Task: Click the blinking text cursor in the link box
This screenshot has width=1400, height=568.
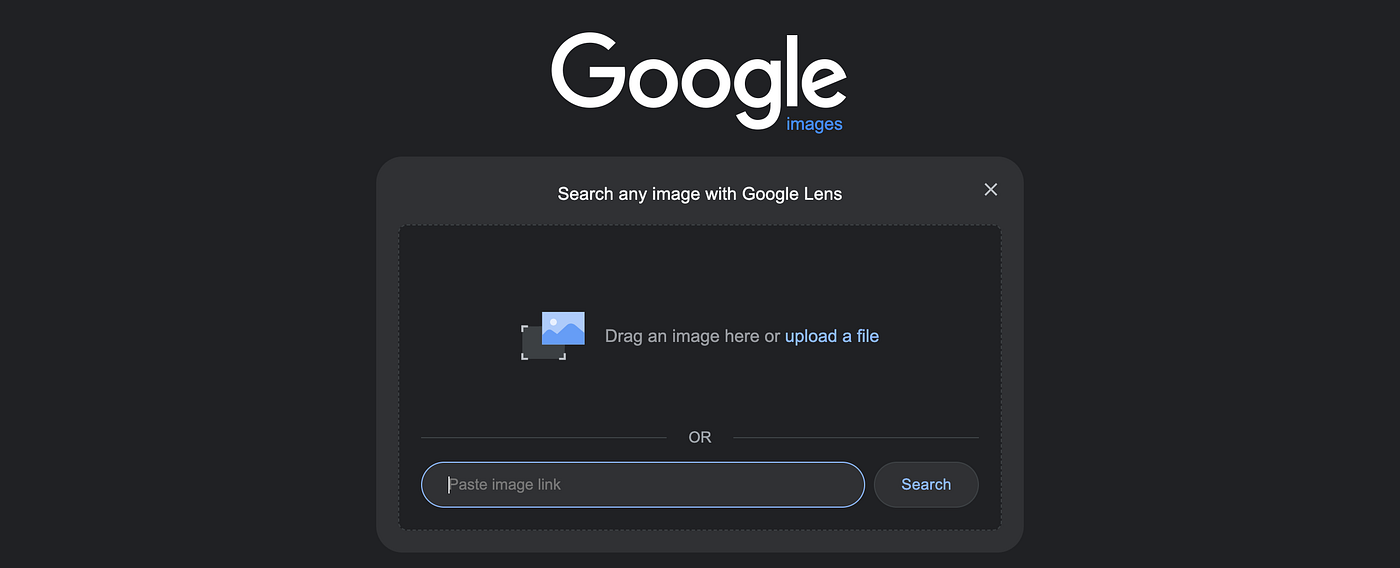Action: (x=449, y=484)
